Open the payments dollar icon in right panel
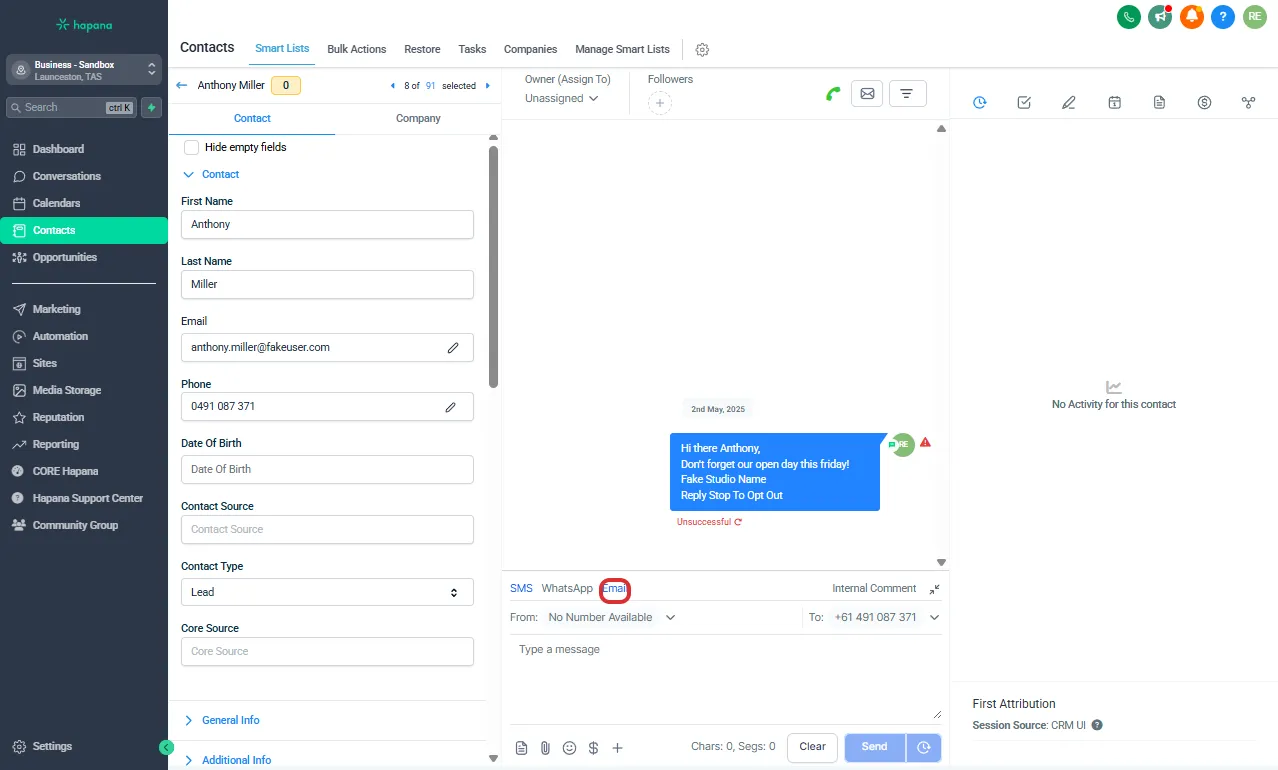Image resolution: width=1278 pixels, height=770 pixels. tap(1204, 102)
